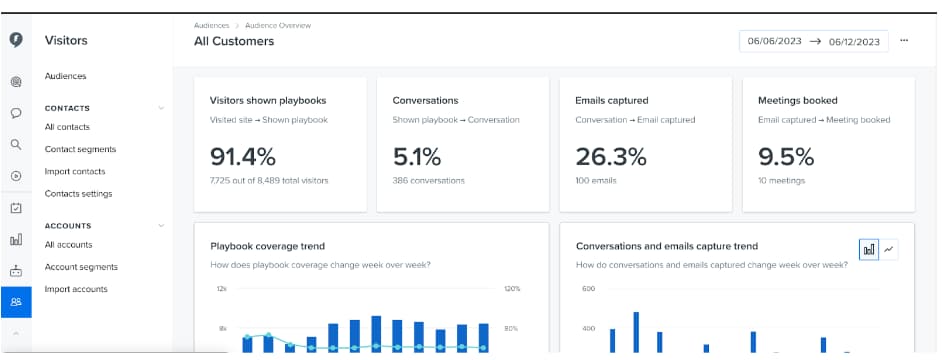The image size is (946, 360).
Task: Open the play circle icon in rail
Action: 16,176
